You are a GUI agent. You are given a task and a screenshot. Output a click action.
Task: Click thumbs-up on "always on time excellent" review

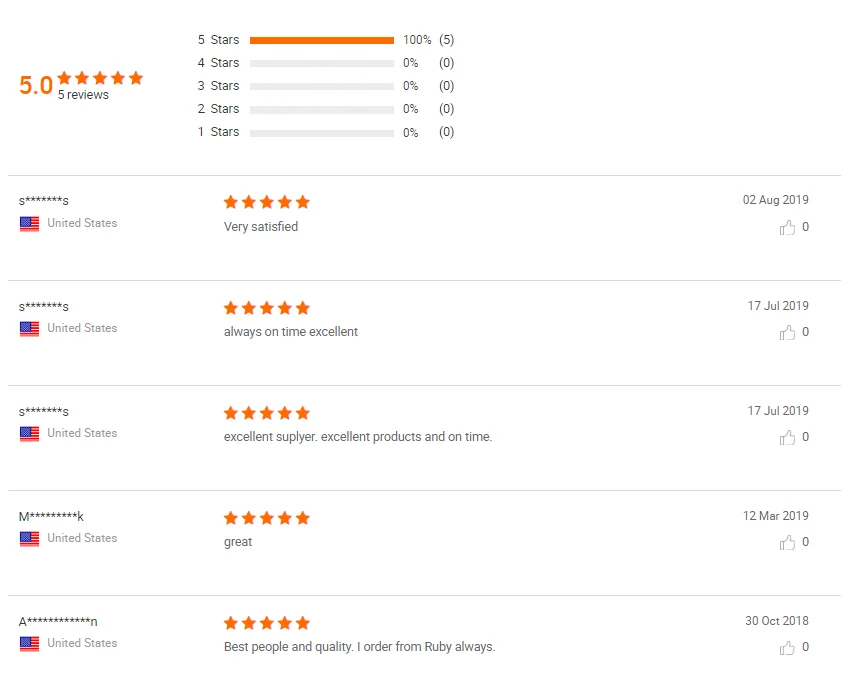tap(787, 332)
